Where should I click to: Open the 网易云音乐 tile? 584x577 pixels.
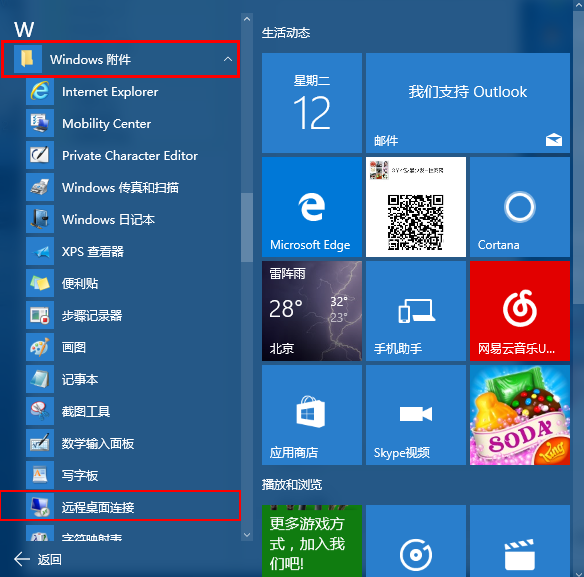point(520,311)
